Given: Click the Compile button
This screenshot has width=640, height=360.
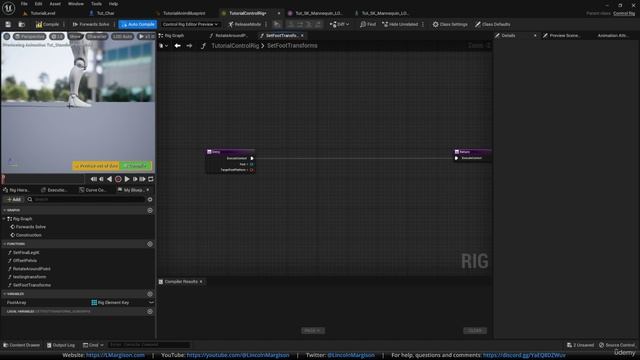Looking at the screenshot, I should point(47,24).
